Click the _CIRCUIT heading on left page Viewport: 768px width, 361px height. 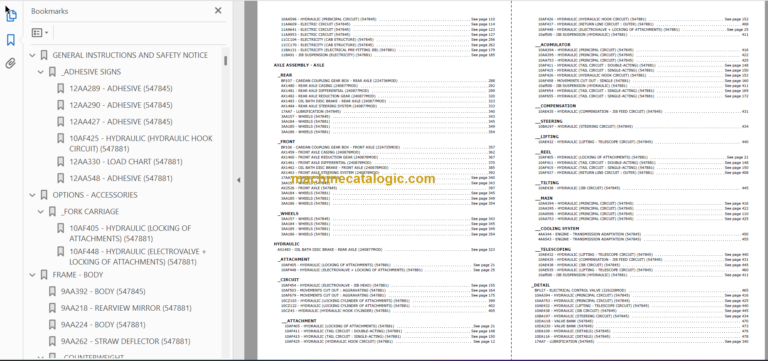pos(288,280)
